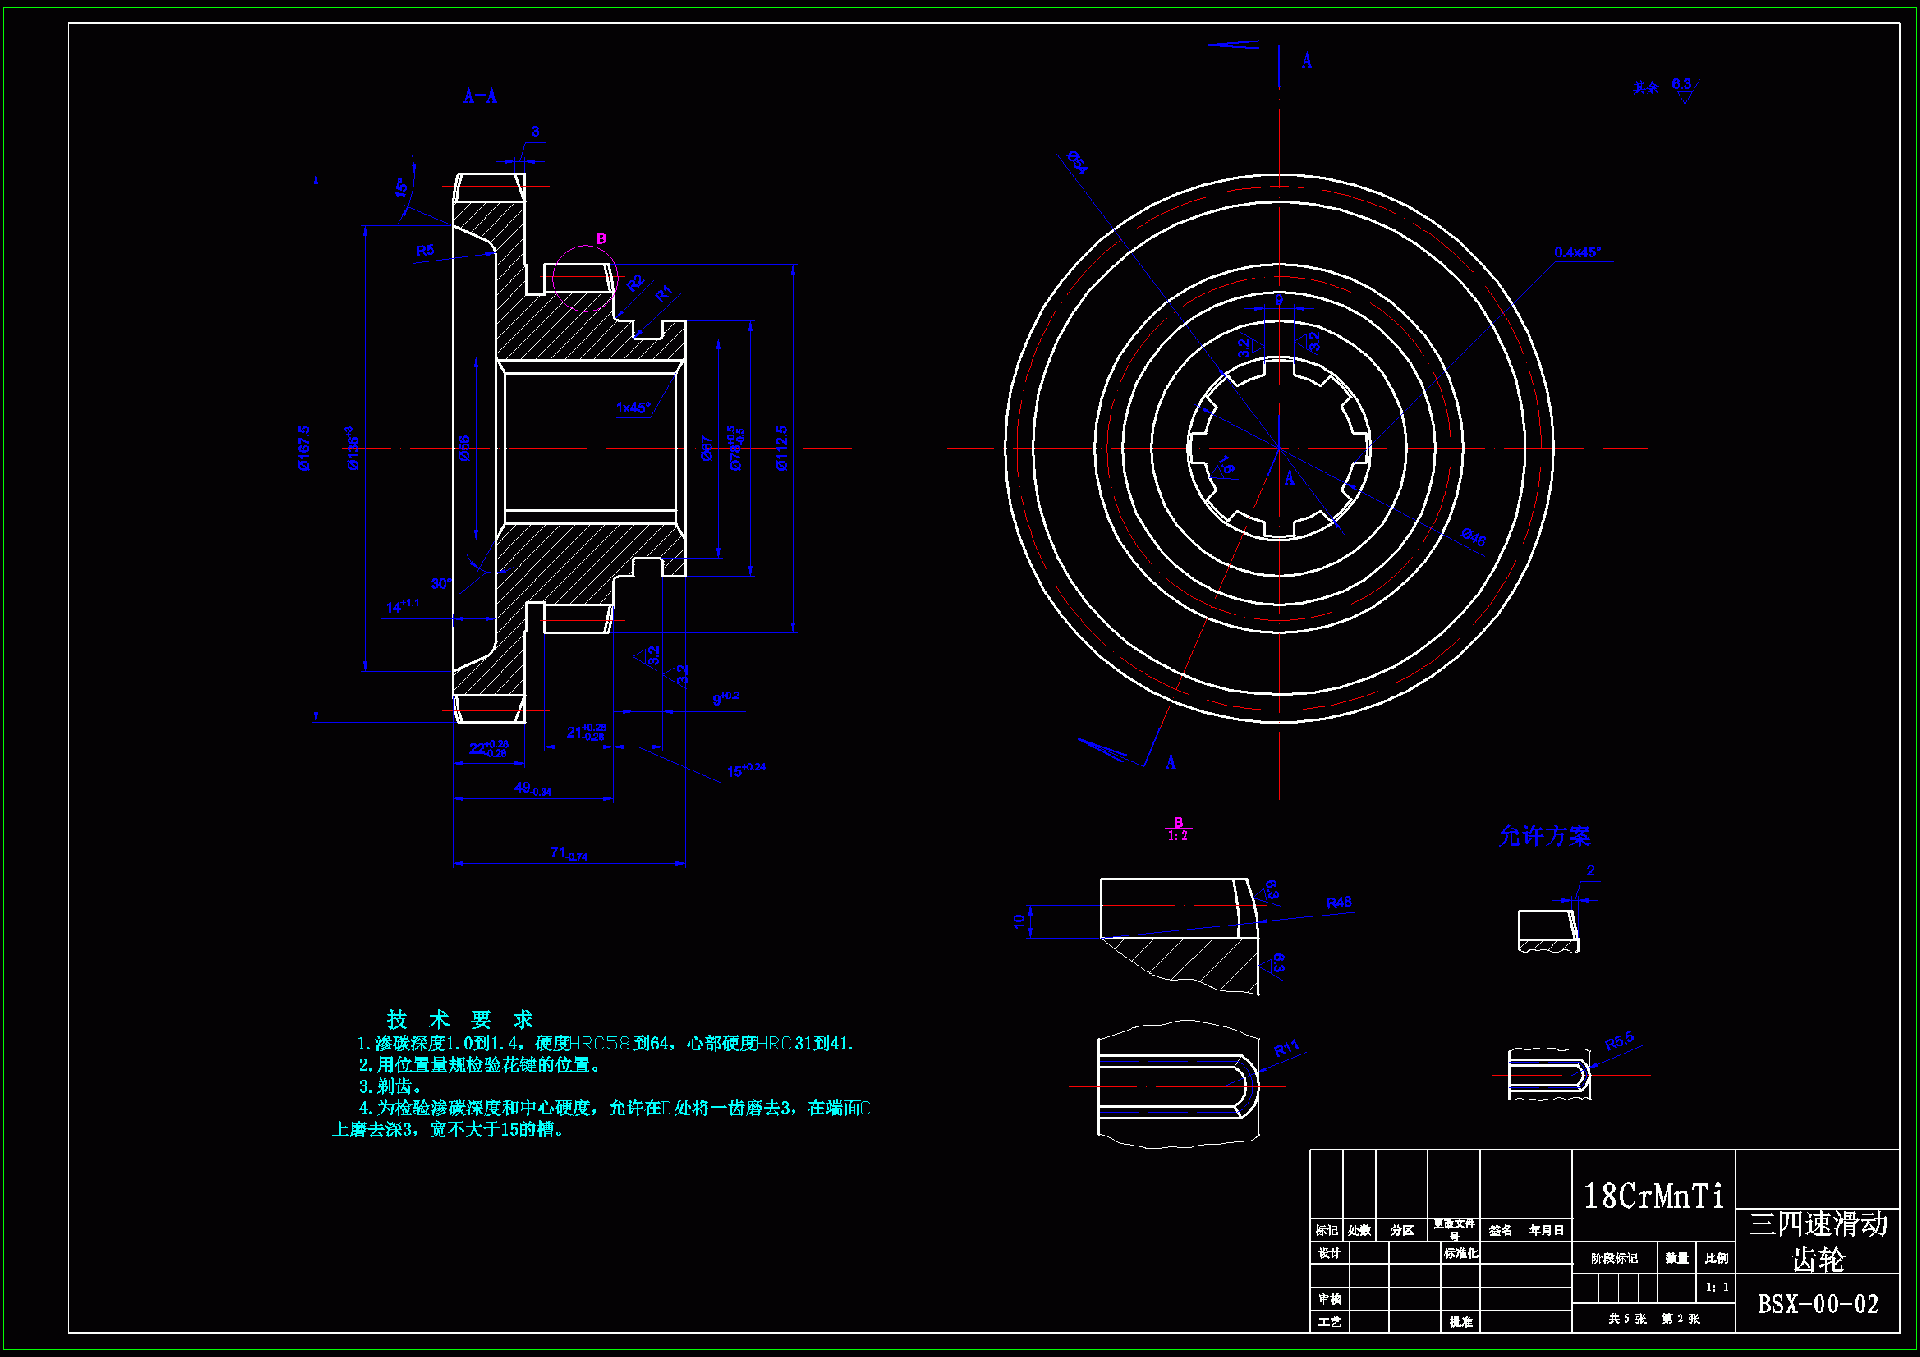1920x1357 pixels.
Task: Click the magenta detail B circle label
Action: 601,239
